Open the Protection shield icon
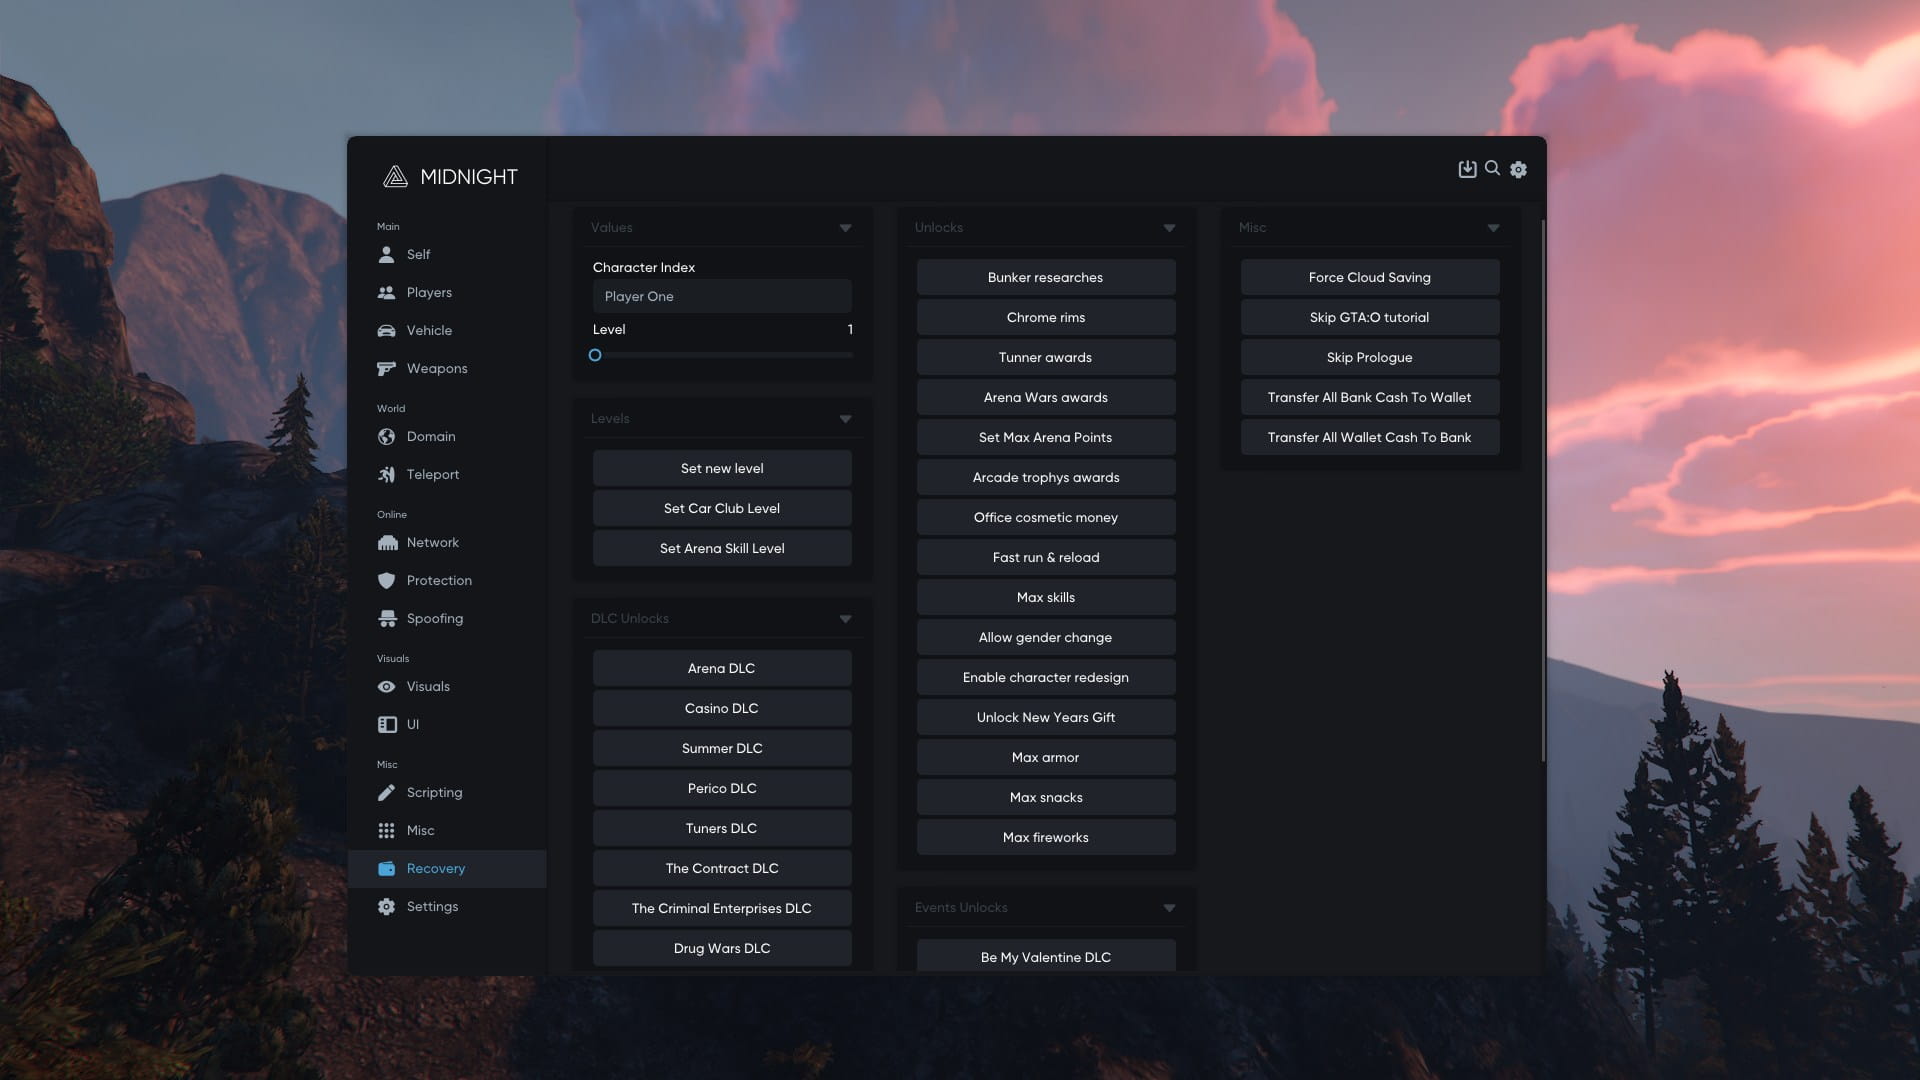The width and height of the screenshot is (1920, 1080). (x=386, y=581)
